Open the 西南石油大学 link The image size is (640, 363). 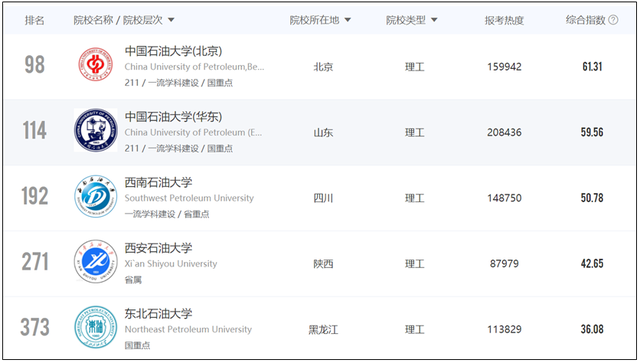pos(158,182)
